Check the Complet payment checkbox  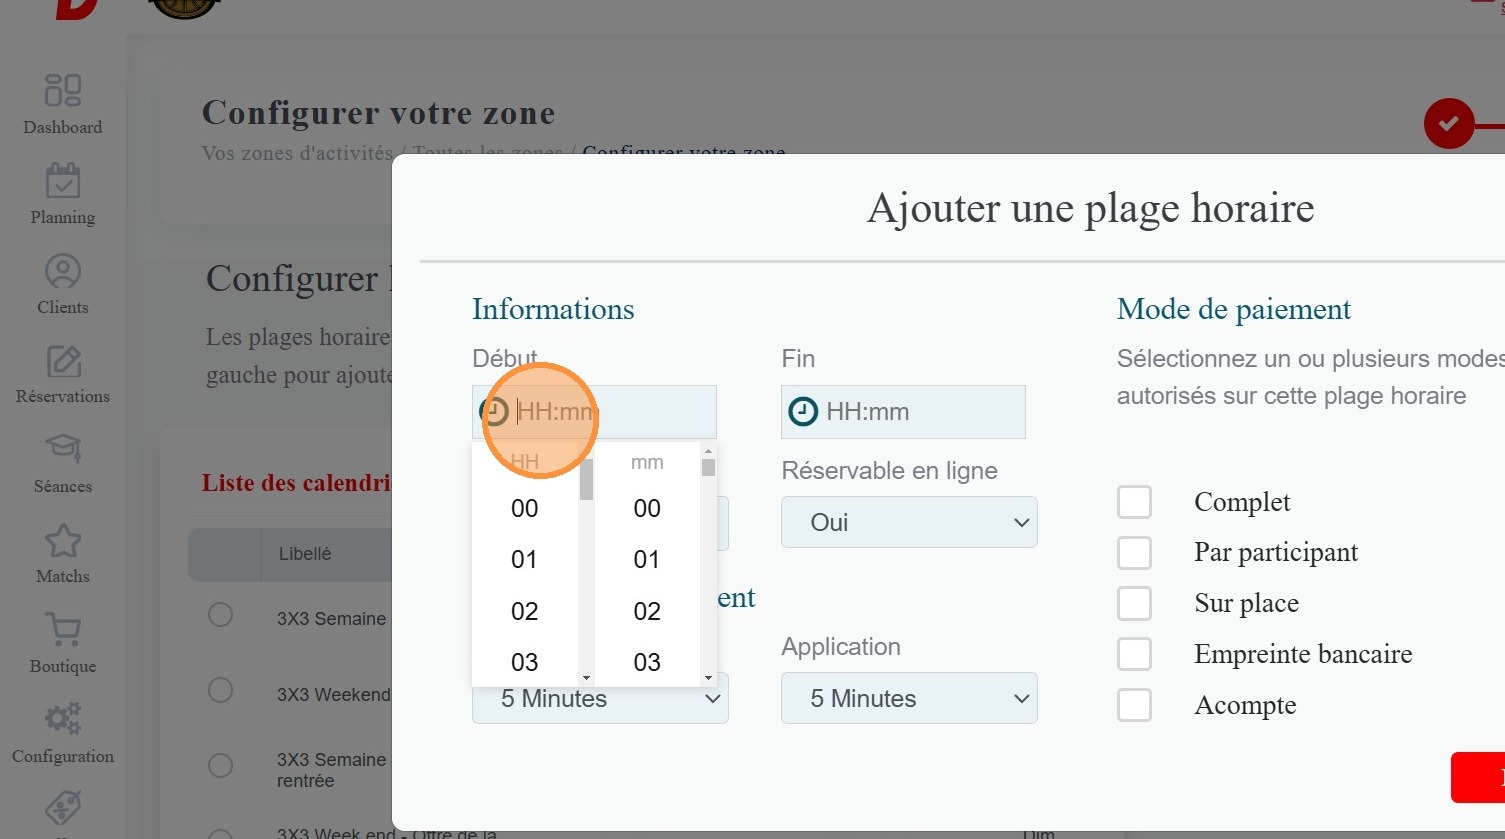coord(1134,502)
